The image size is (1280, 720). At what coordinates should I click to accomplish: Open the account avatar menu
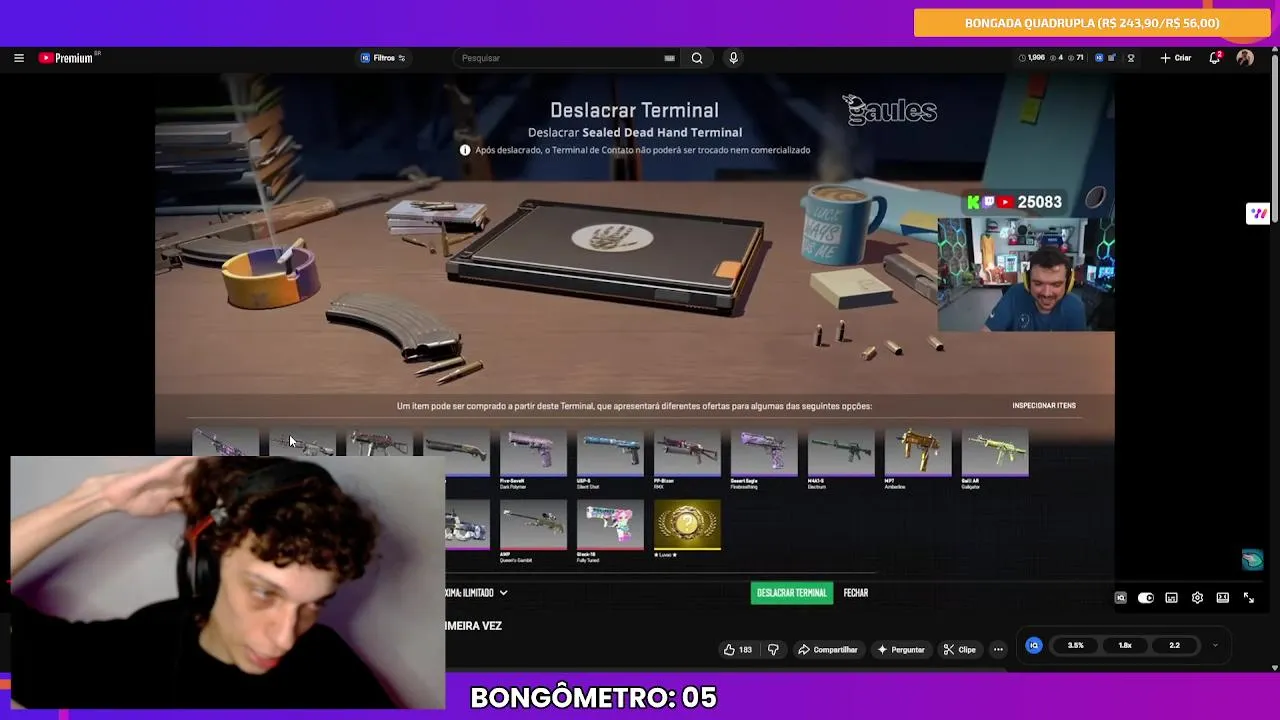pyautogui.click(x=1245, y=58)
